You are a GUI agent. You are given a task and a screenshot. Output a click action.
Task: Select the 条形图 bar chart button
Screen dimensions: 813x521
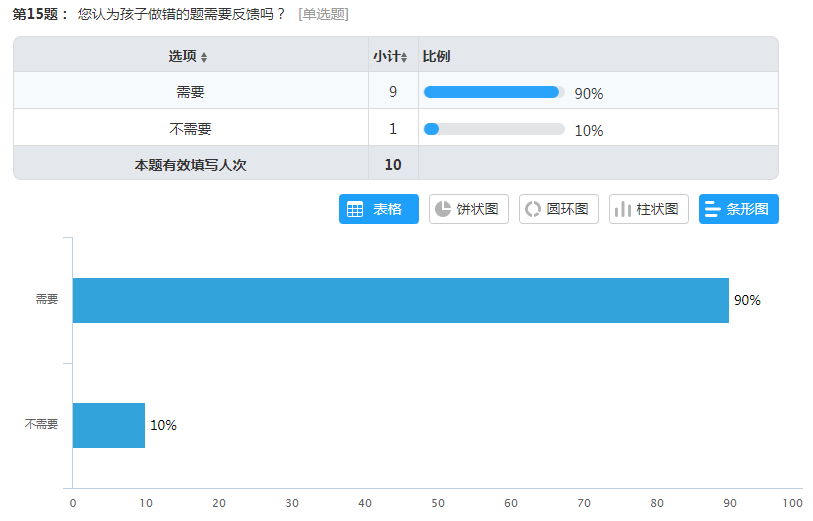738,209
